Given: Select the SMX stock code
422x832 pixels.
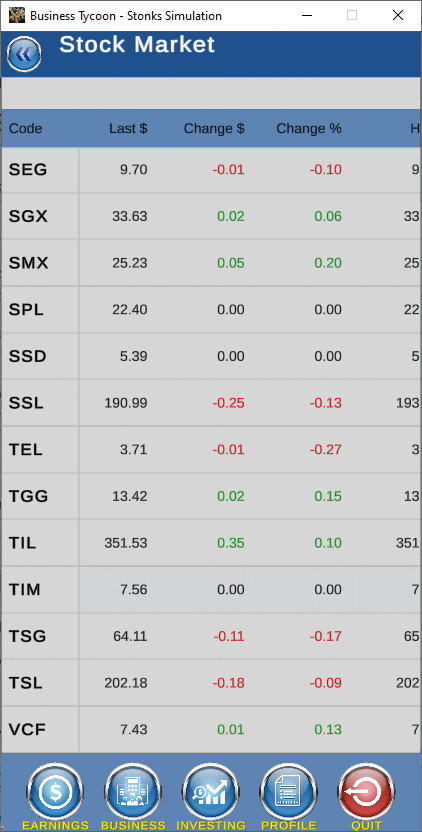Looking at the screenshot, I should coord(29,263).
